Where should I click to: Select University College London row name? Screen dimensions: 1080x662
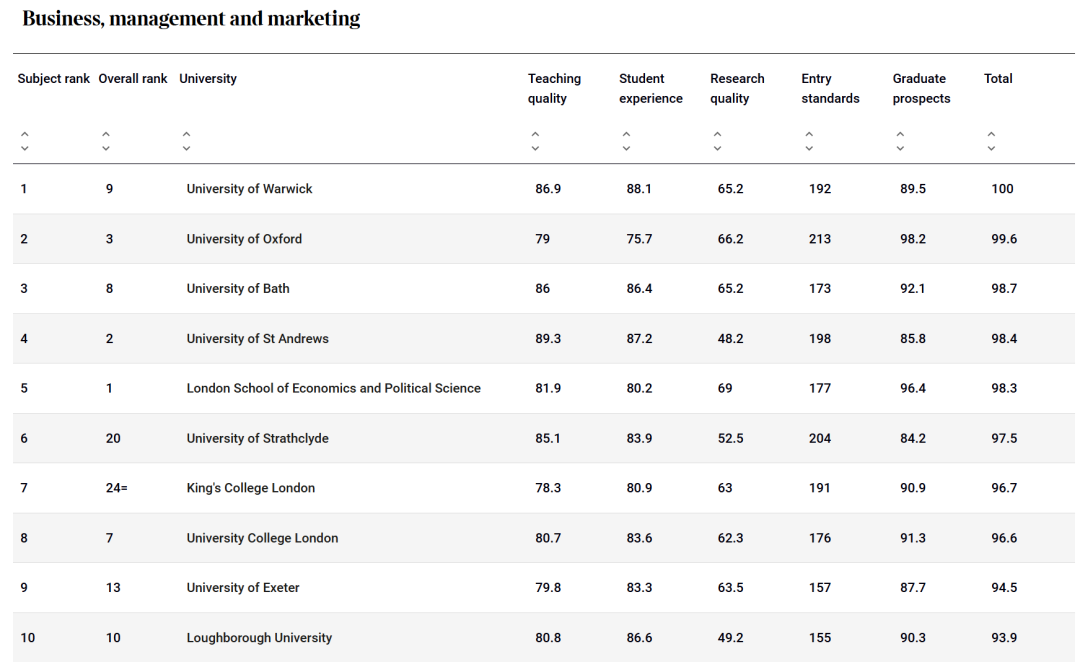click(262, 538)
